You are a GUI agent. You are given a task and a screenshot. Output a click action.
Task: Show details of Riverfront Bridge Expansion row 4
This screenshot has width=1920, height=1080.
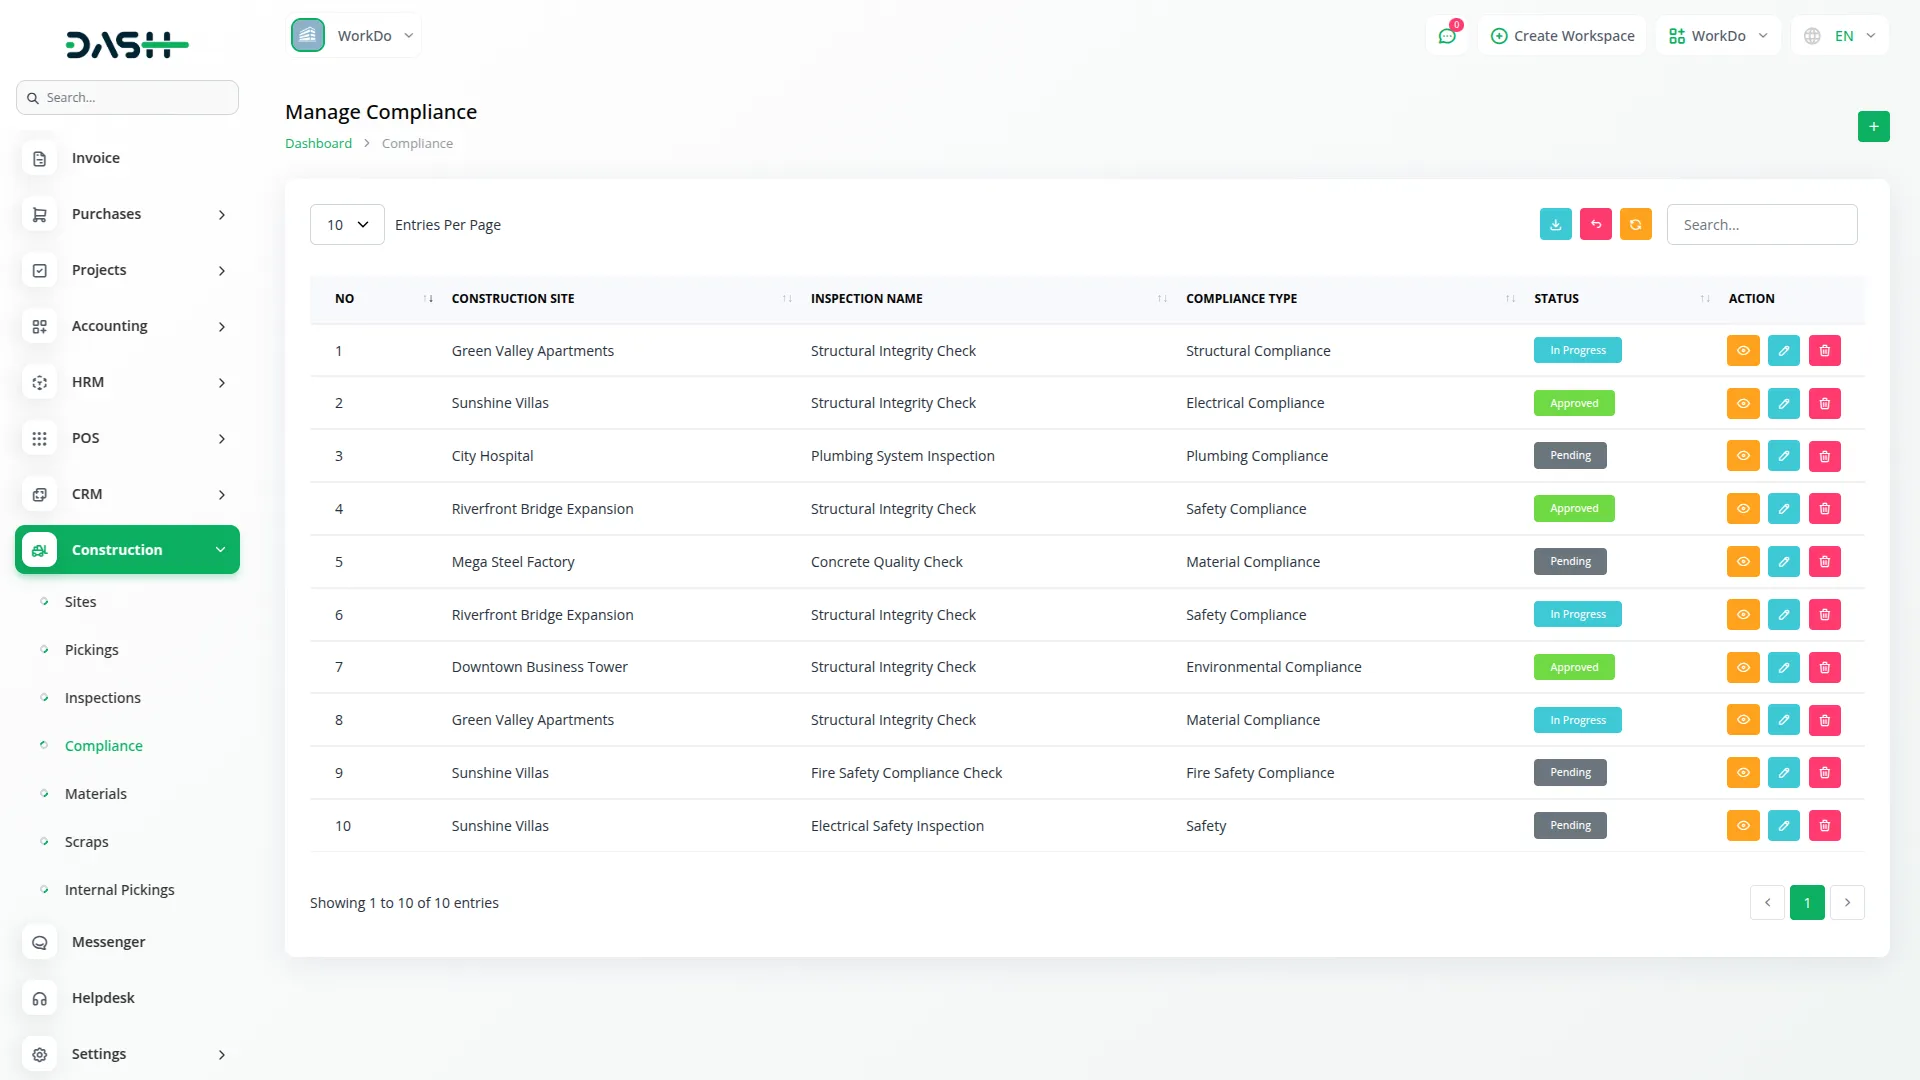tap(1742, 509)
